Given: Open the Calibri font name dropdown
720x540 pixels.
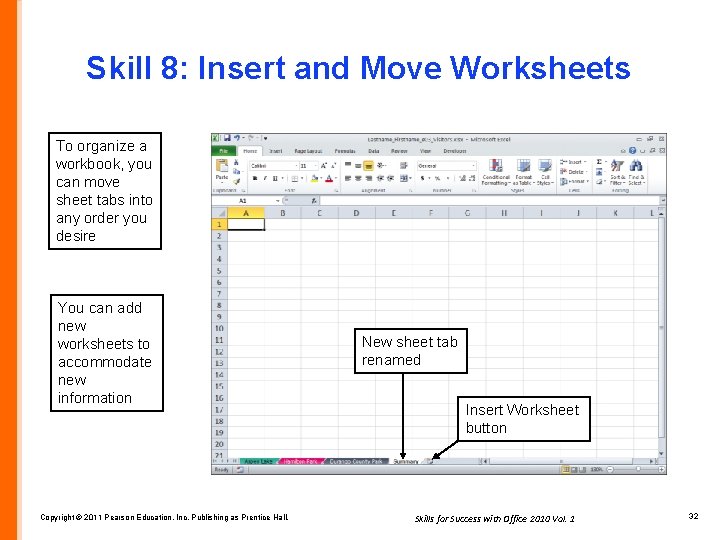Looking at the screenshot, I should [x=296, y=166].
